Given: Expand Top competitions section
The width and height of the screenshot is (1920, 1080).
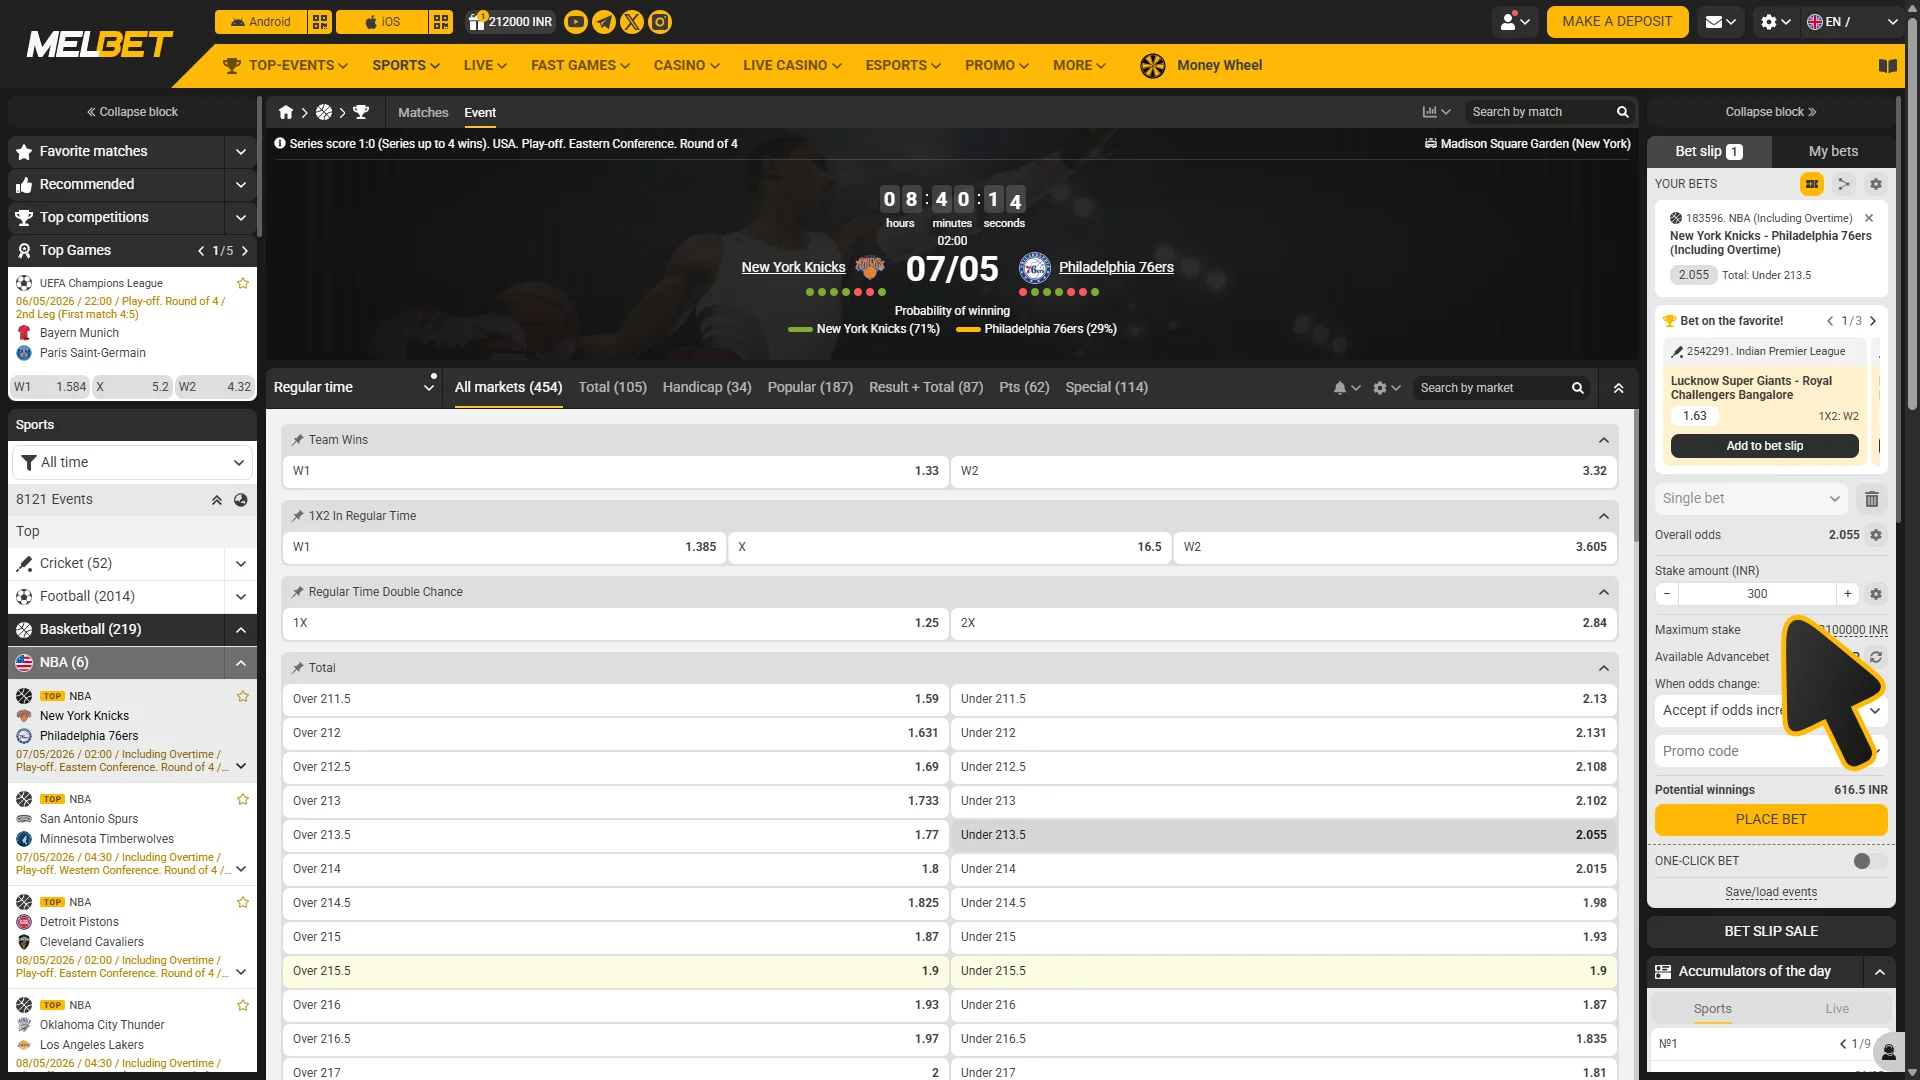Looking at the screenshot, I should (x=240, y=218).
